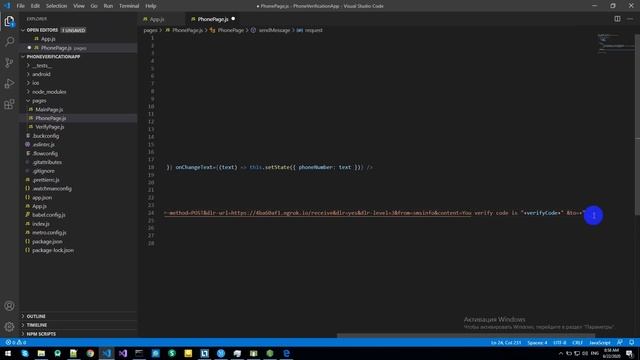The height and width of the screenshot is (360, 640).
Task: Change the Spaces: 4 indentation setting
Action: pyautogui.click(x=537, y=342)
